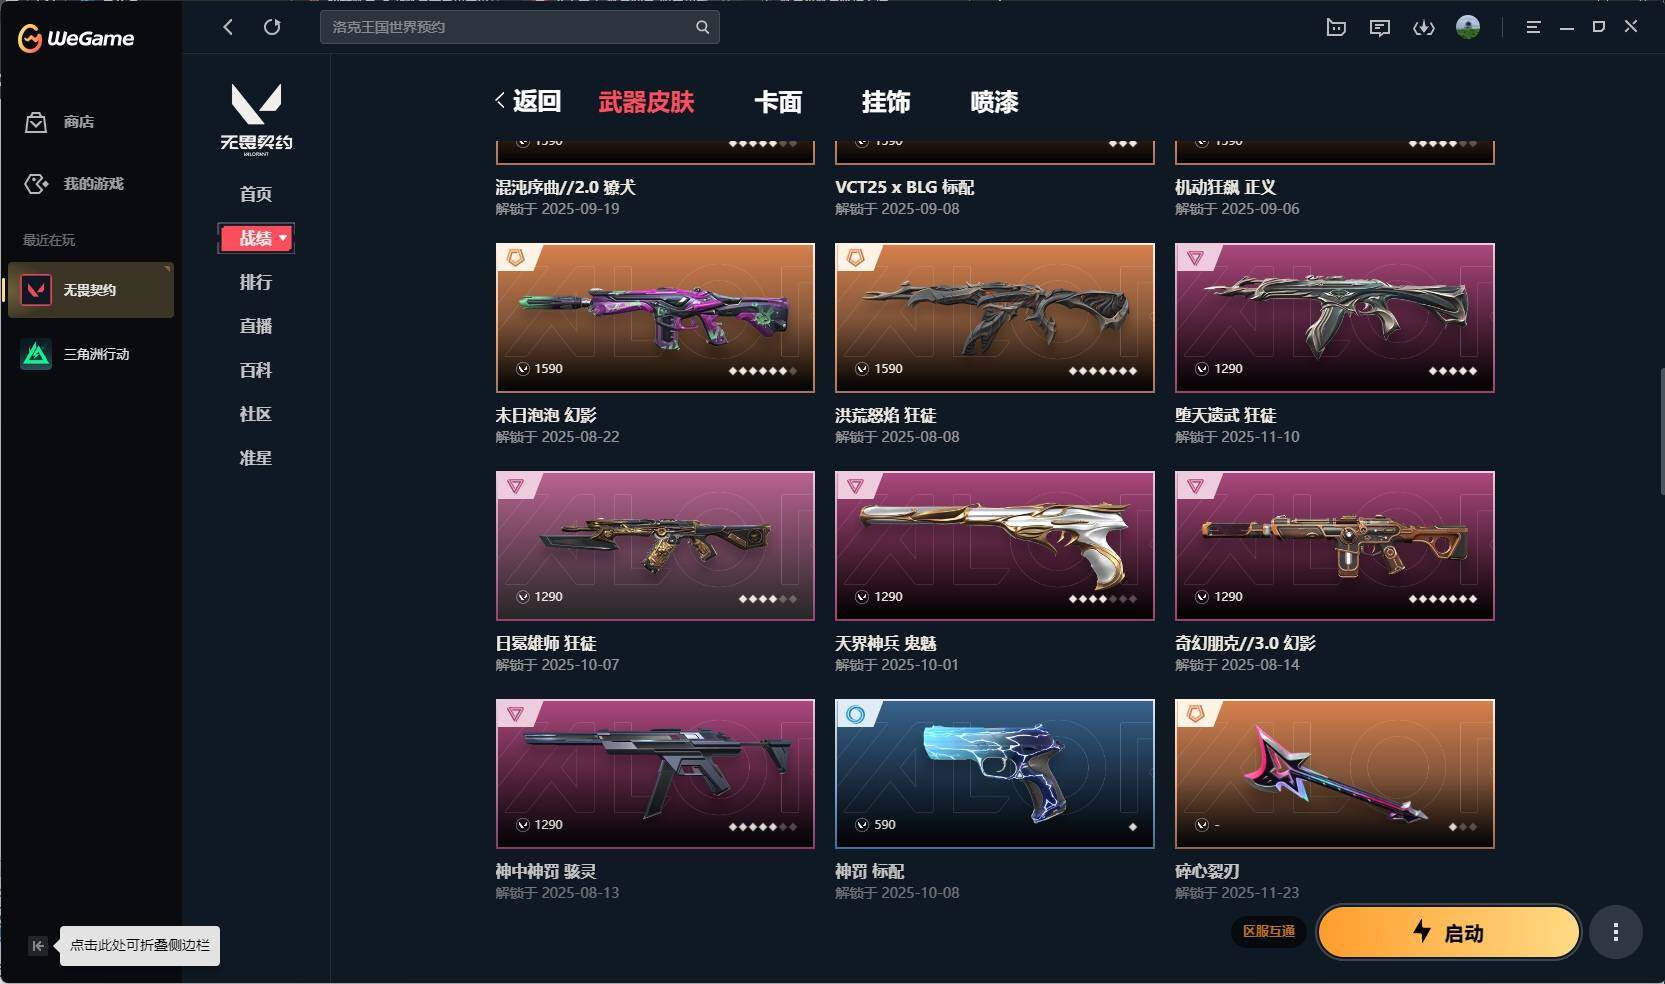
Task: Switch to the 卡面 tab
Action: [x=778, y=102]
